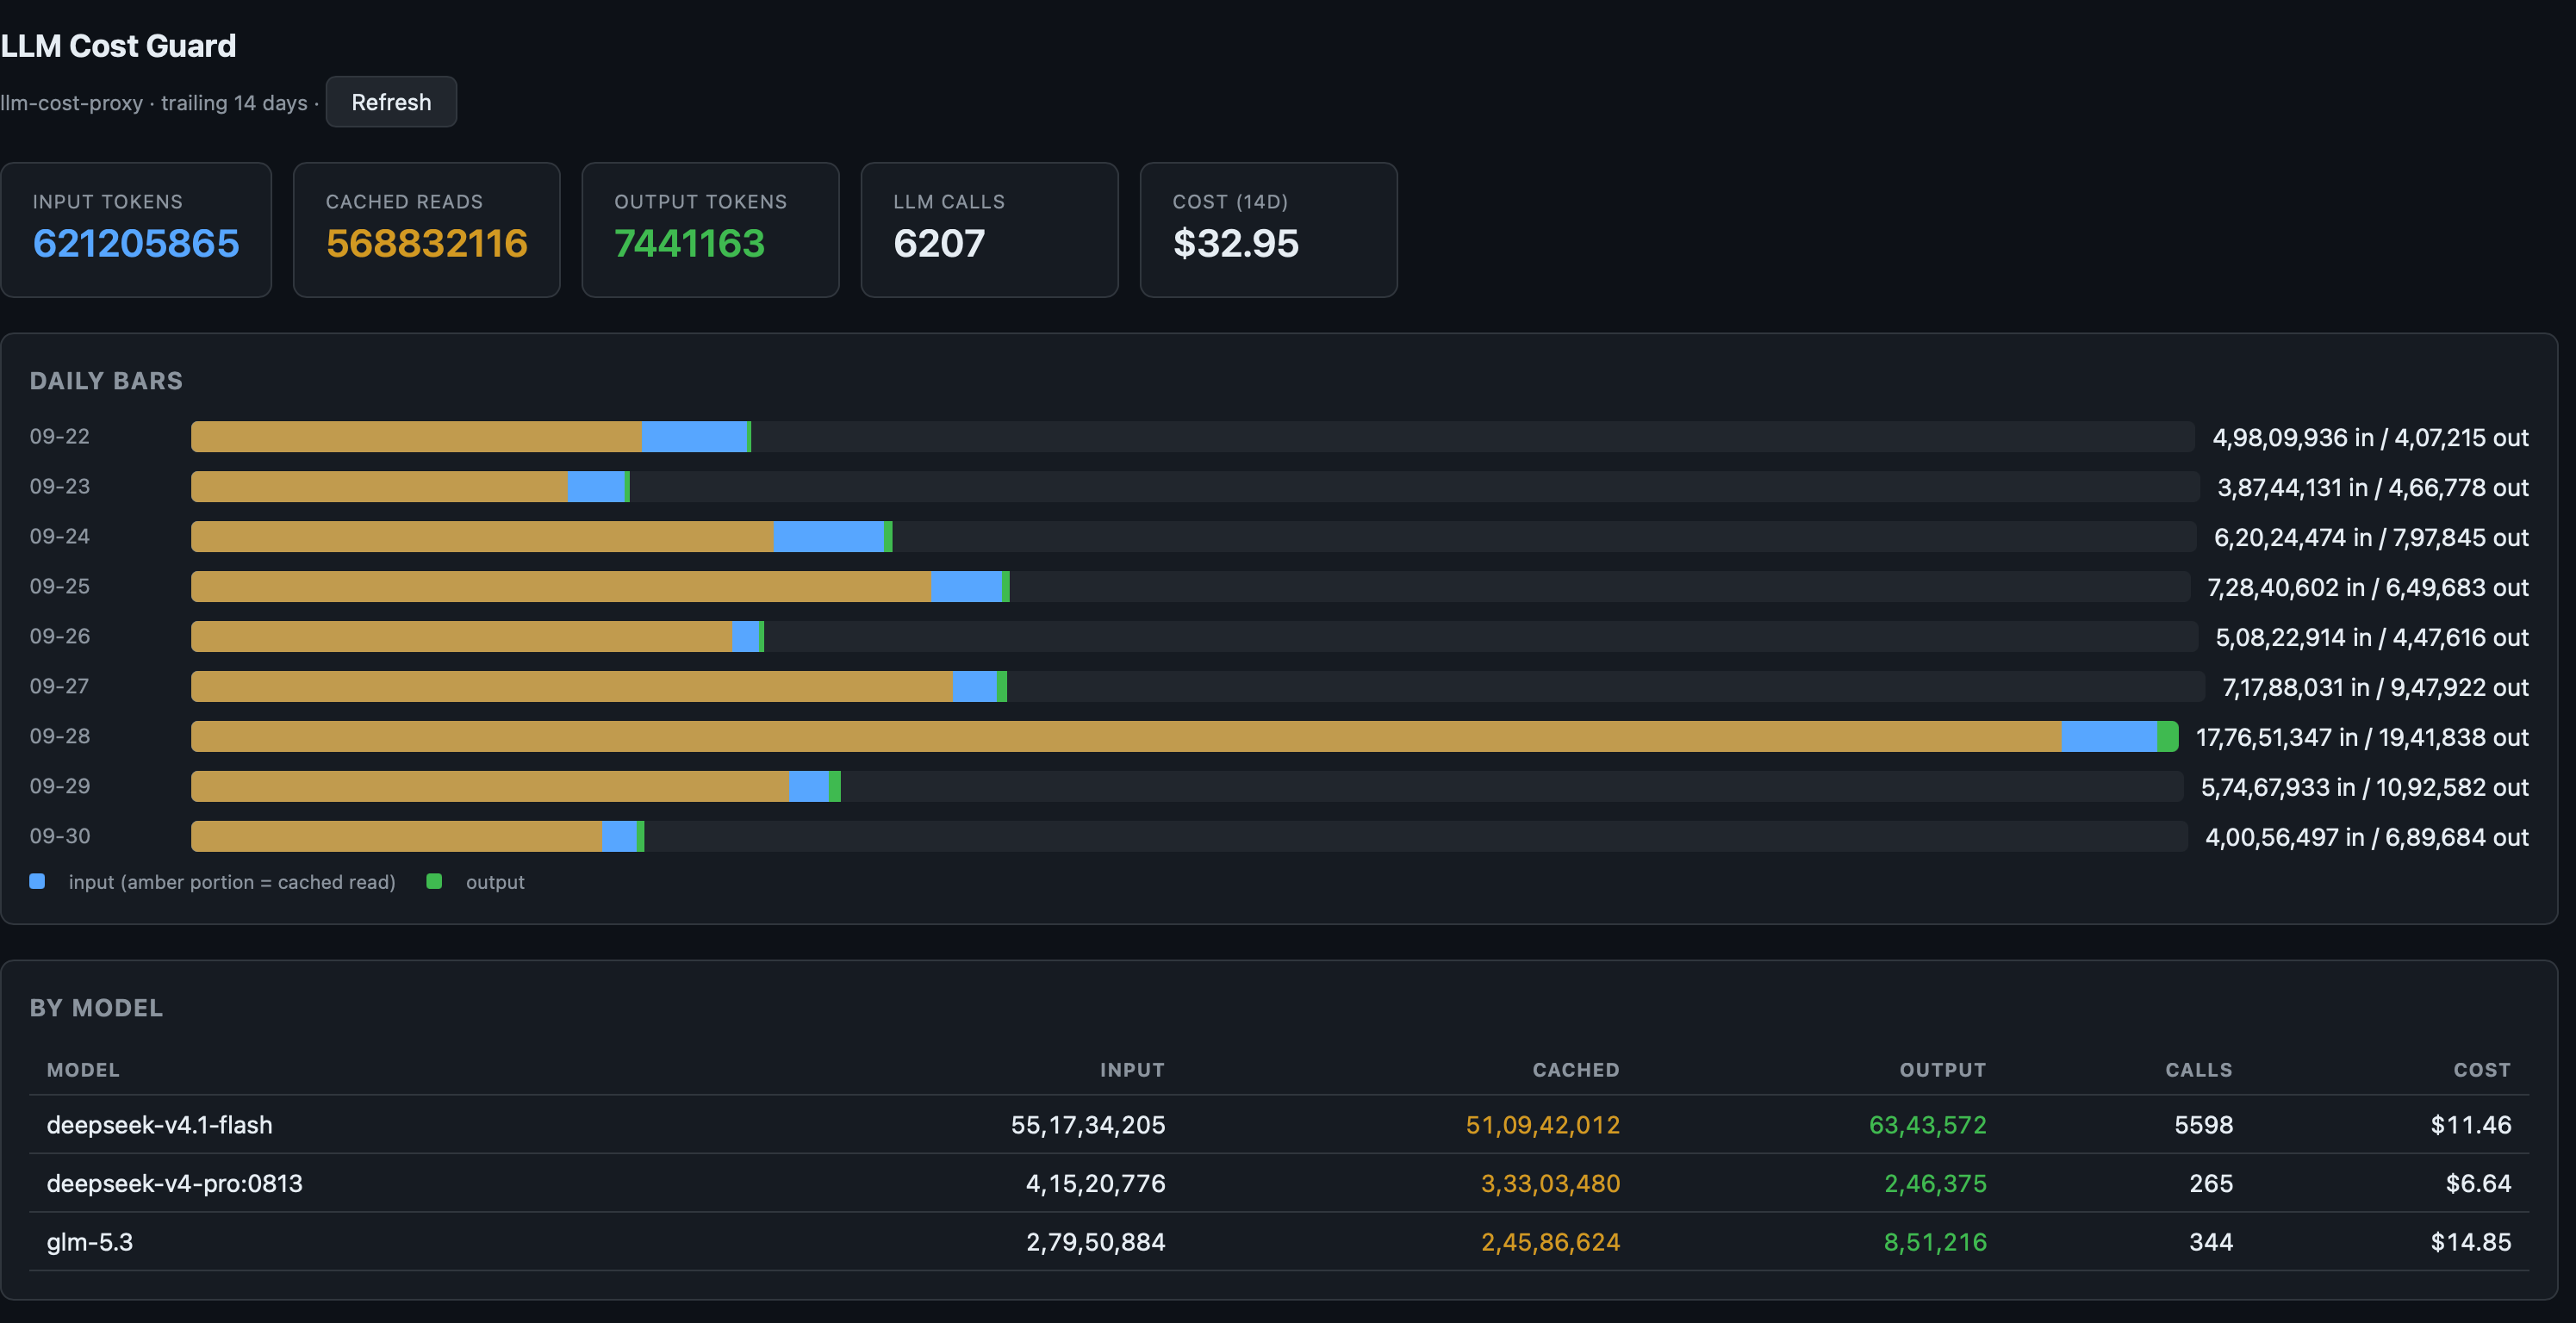This screenshot has width=2576, height=1323.
Task: Click '3,87,44,131 in / 4,66,778 out' text
Action: pos(2373,488)
